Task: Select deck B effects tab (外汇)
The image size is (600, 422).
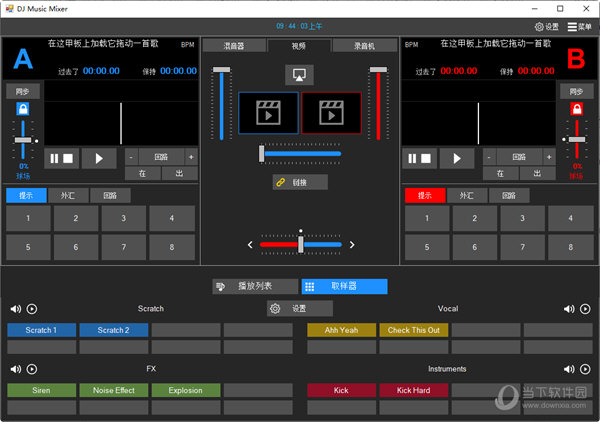Action: [x=467, y=196]
